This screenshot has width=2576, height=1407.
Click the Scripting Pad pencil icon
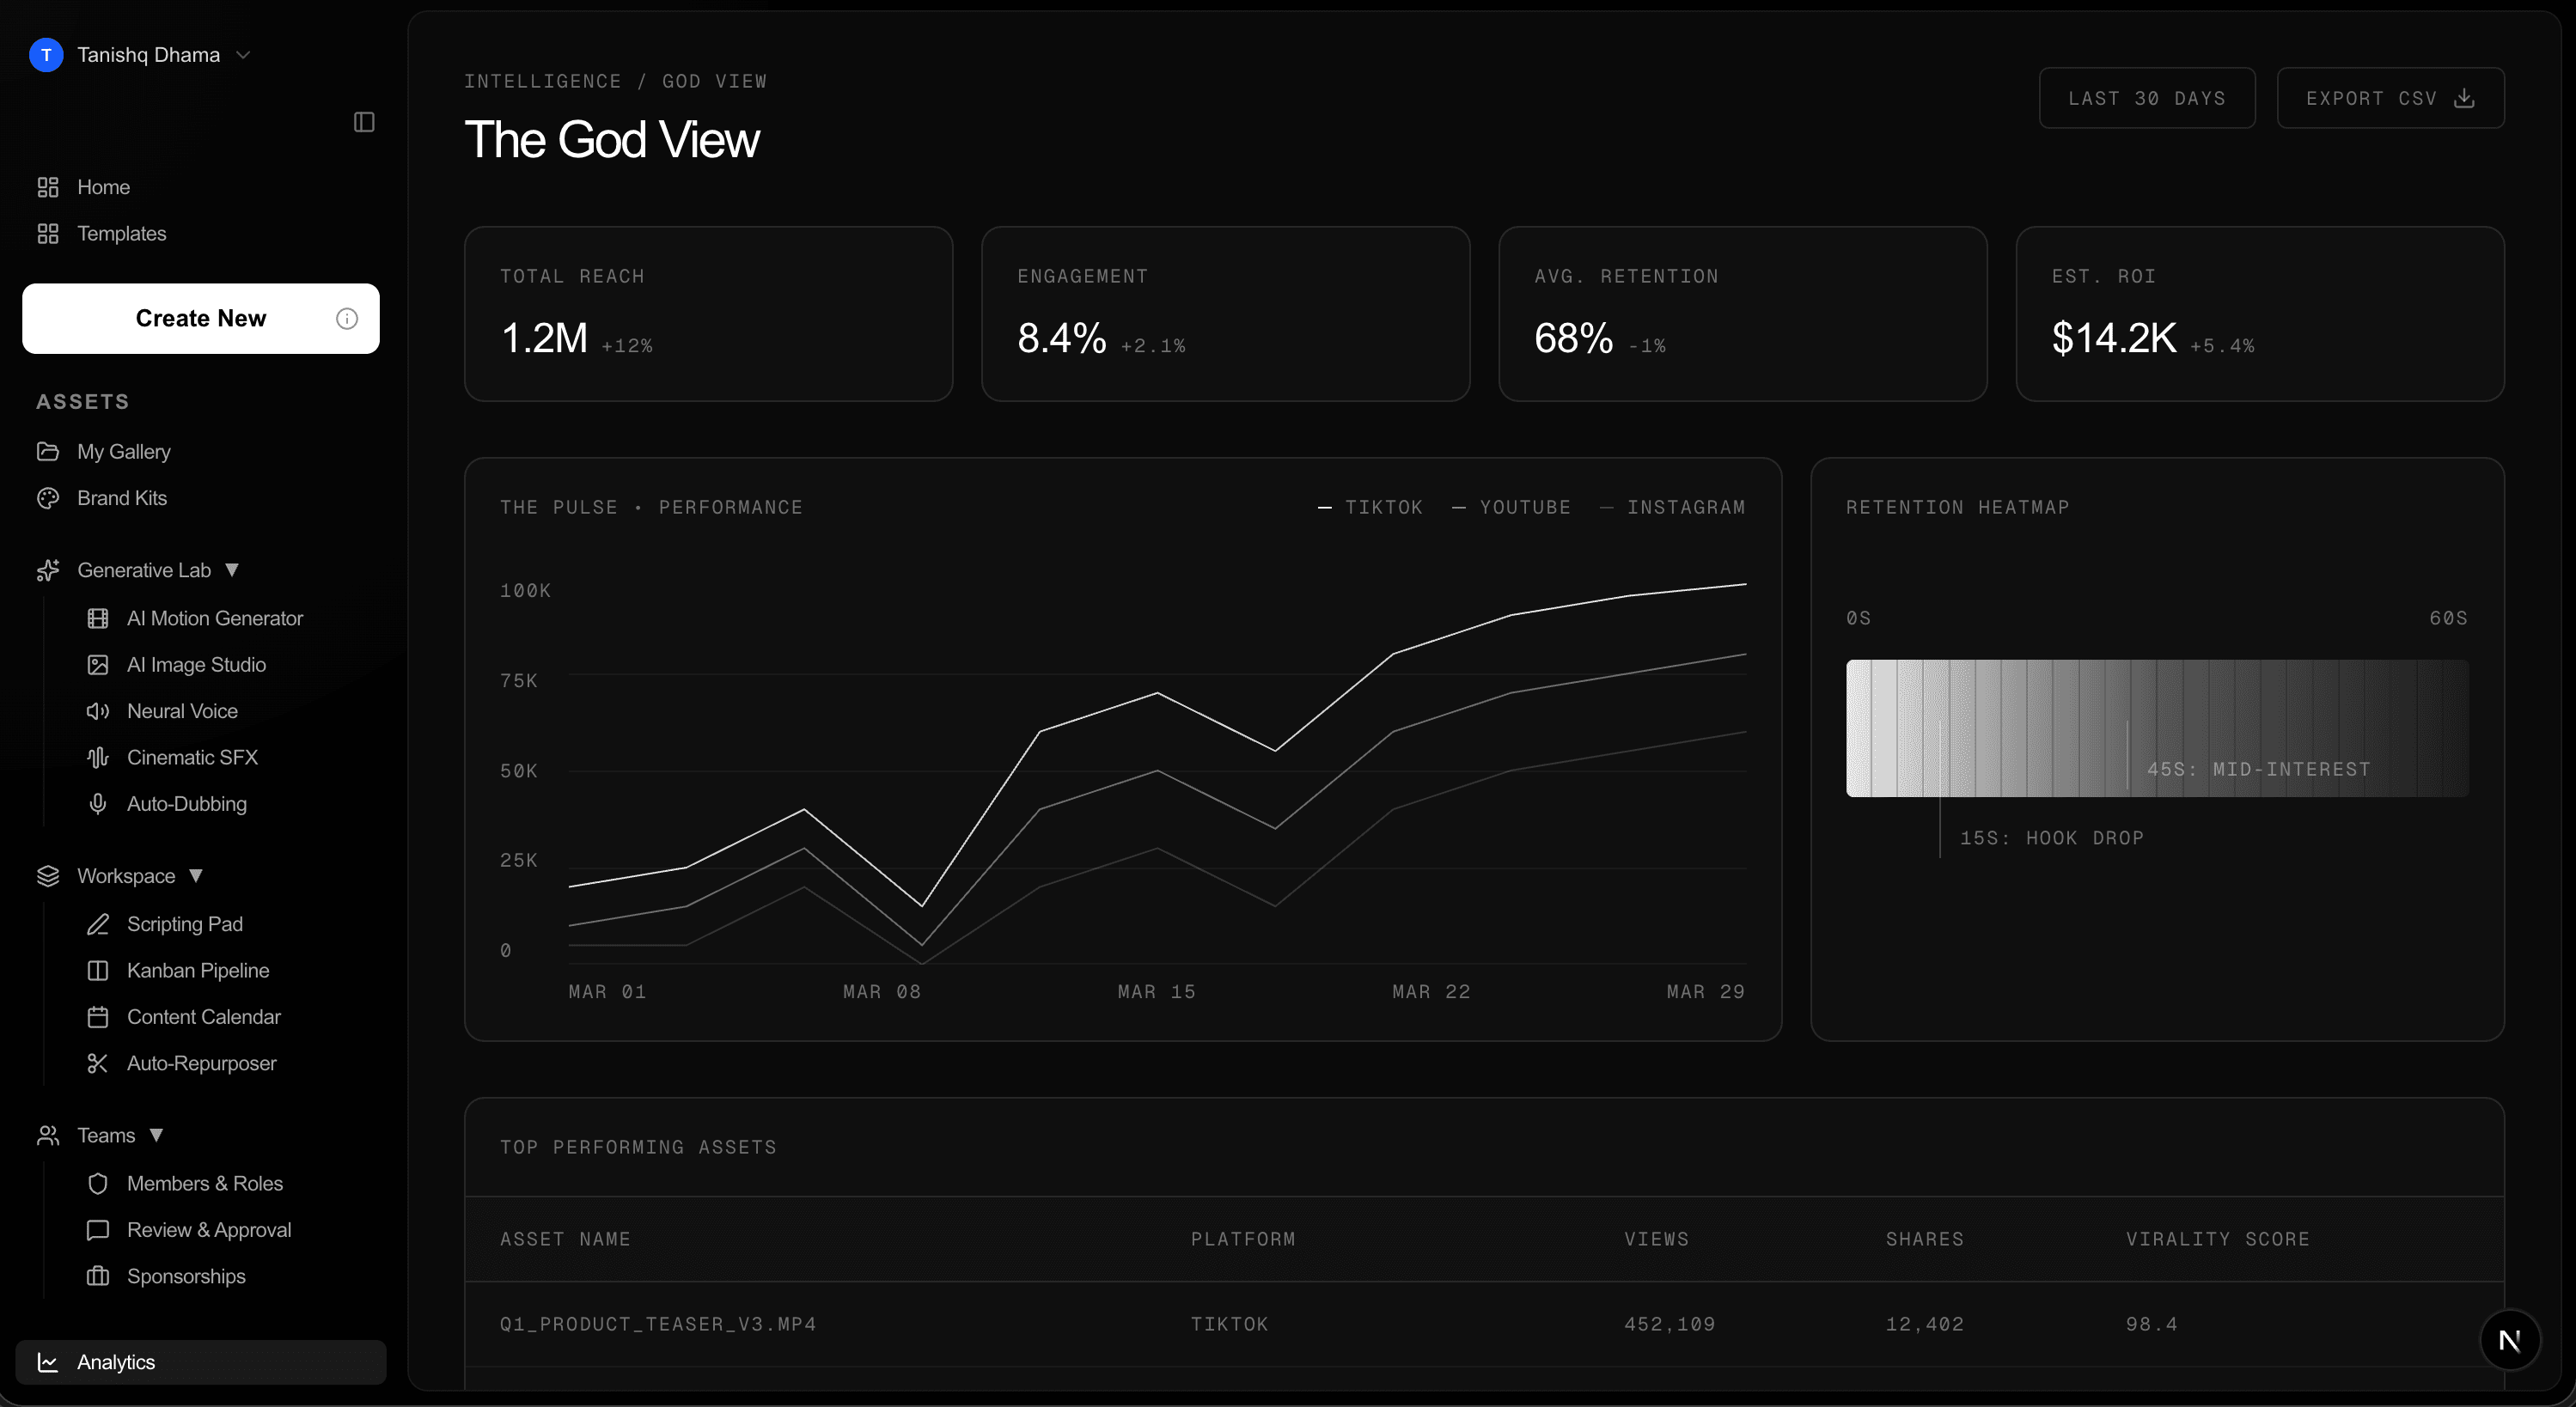coord(98,924)
